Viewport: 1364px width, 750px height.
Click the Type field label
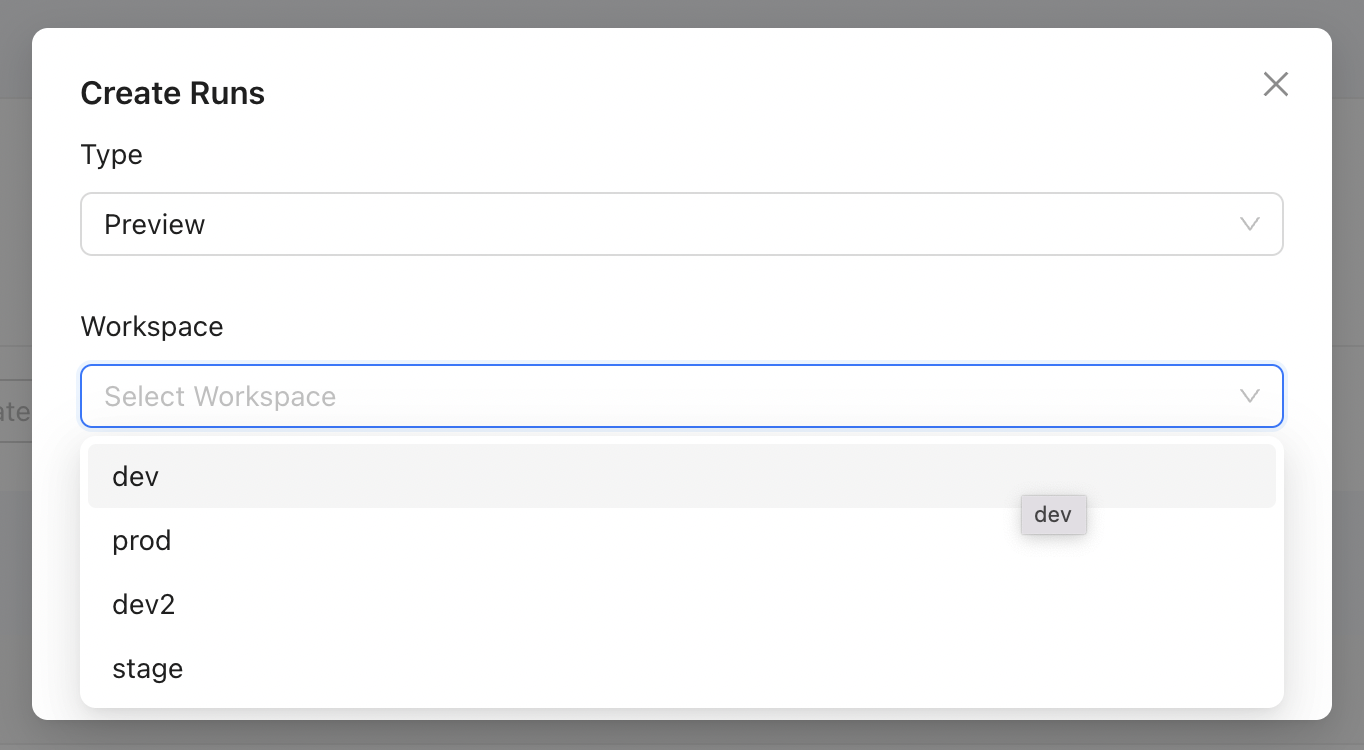(111, 155)
